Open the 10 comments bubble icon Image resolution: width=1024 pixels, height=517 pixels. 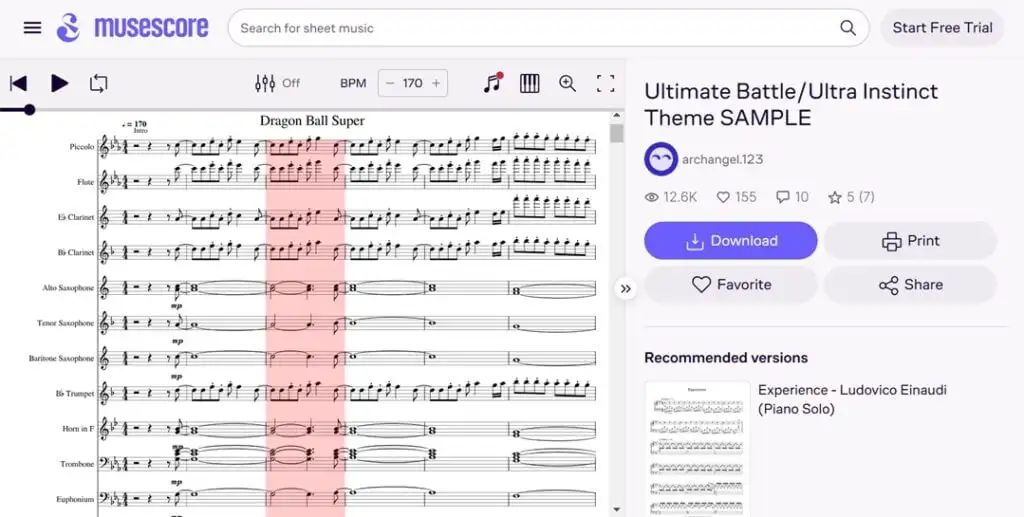[x=782, y=197]
